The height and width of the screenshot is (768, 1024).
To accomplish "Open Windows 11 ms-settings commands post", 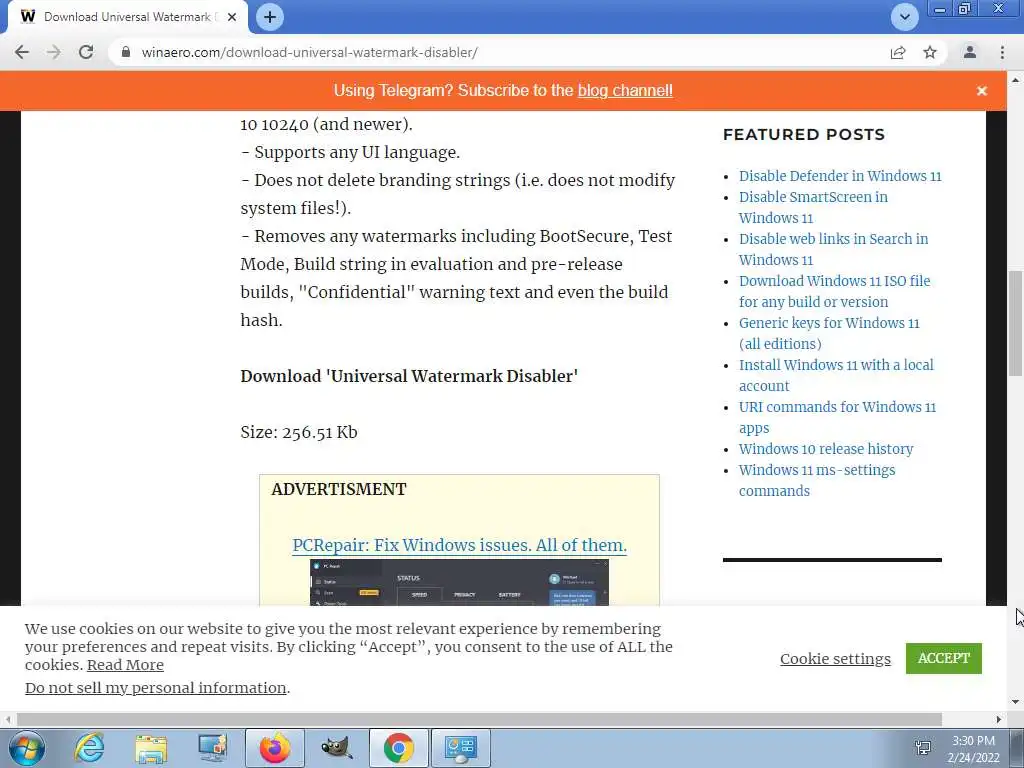I will [x=817, y=481].
